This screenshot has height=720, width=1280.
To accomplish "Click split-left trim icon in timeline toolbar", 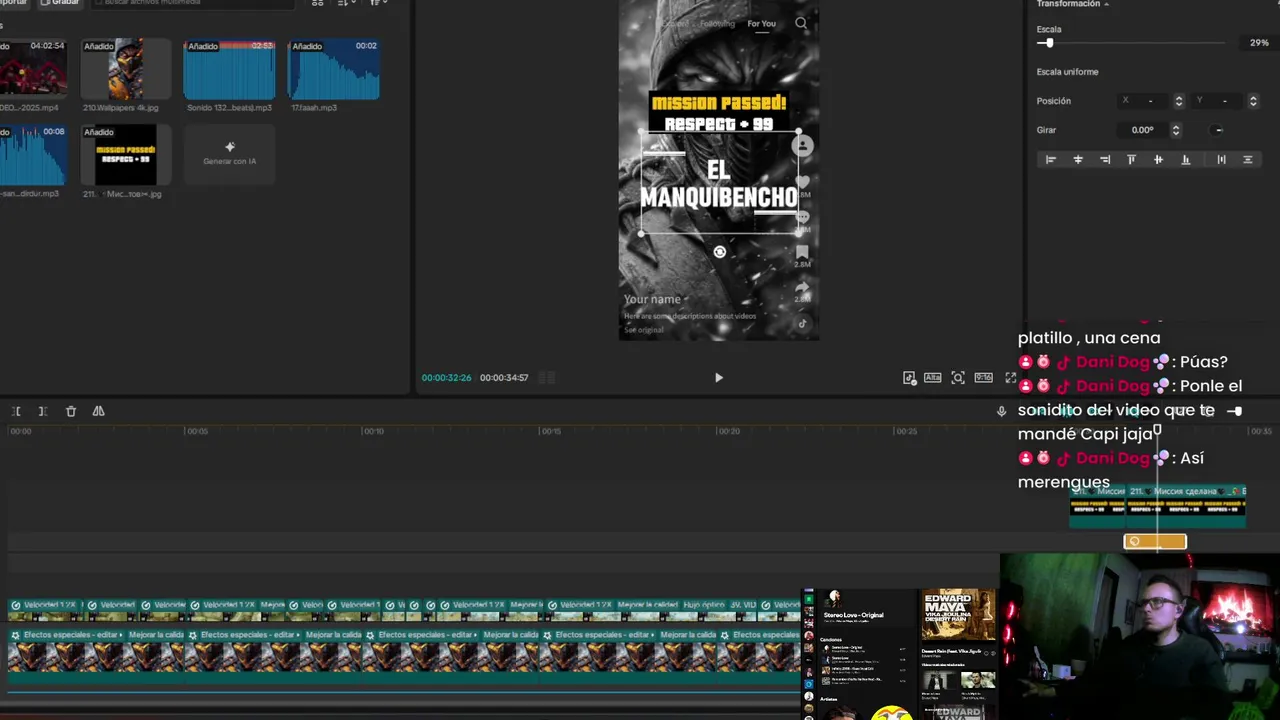I will point(17,411).
